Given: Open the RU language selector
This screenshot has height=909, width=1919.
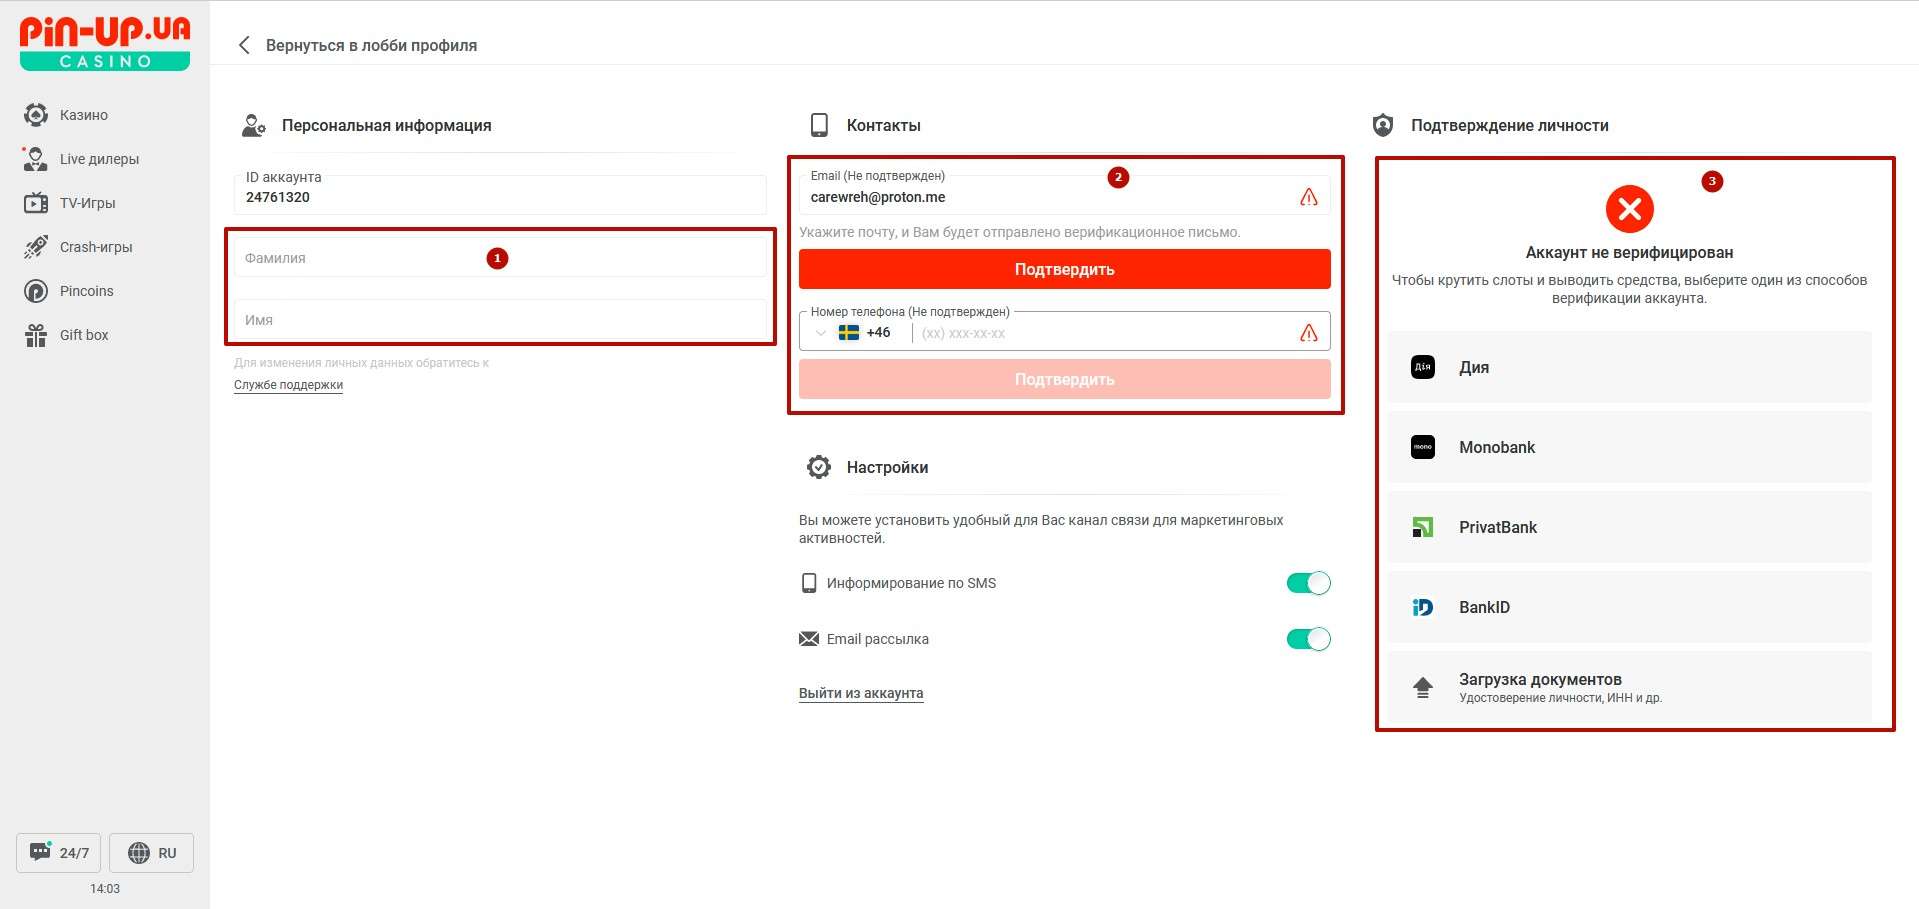Looking at the screenshot, I should coord(152,853).
